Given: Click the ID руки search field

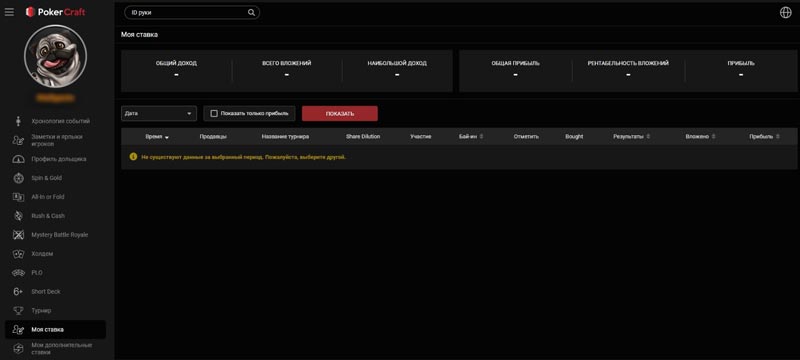Looking at the screenshot, I should point(192,13).
